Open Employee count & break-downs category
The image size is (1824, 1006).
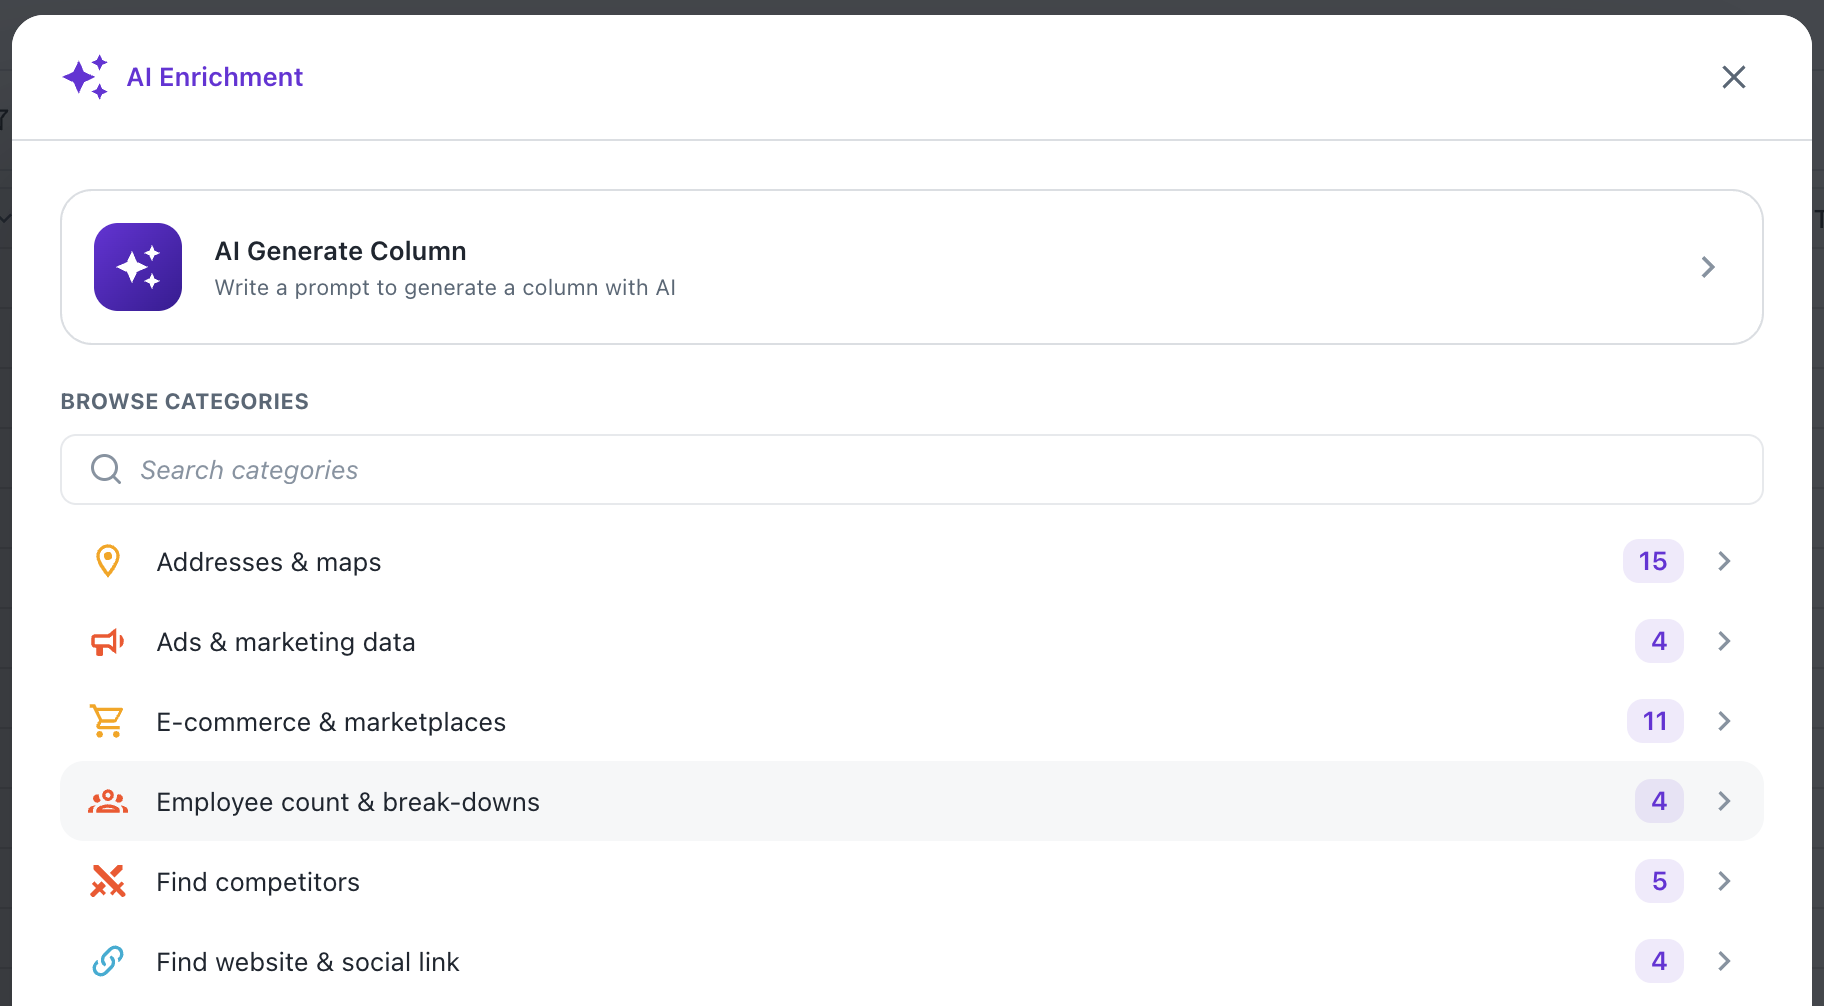click(x=912, y=801)
